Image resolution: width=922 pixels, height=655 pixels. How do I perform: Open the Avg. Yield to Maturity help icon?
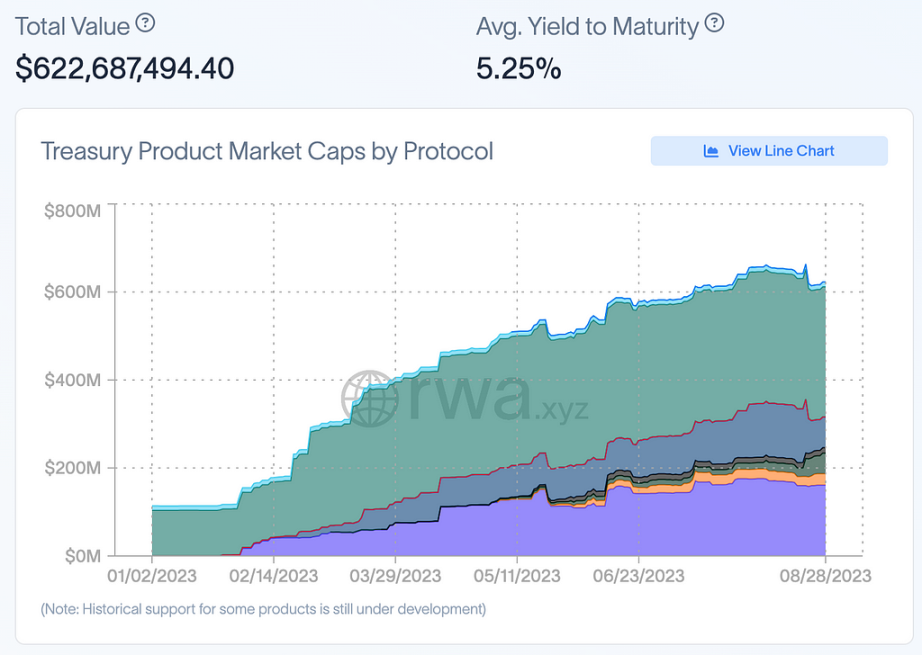[x=714, y=23]
